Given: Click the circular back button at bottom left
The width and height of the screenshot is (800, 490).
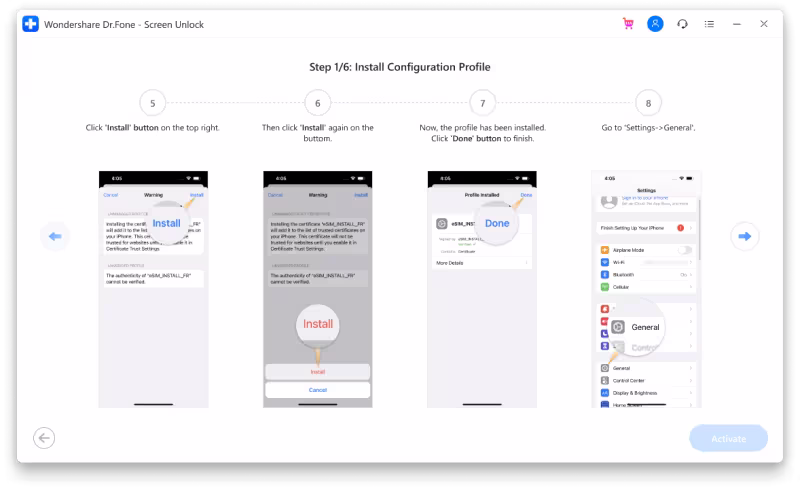Looking at the screenshot, I should [x=44, y=438].
